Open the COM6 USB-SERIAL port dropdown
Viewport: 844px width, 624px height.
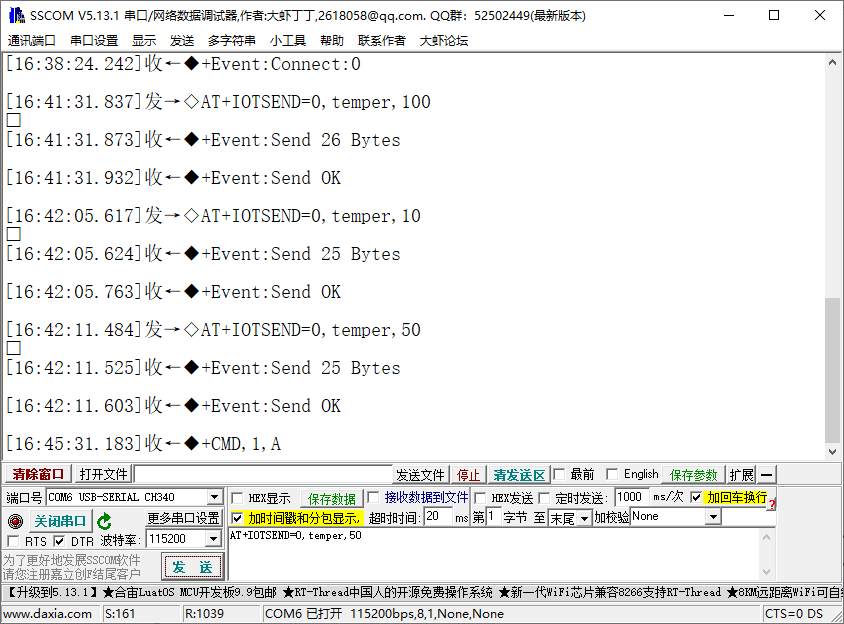click(x=215, y=497)
